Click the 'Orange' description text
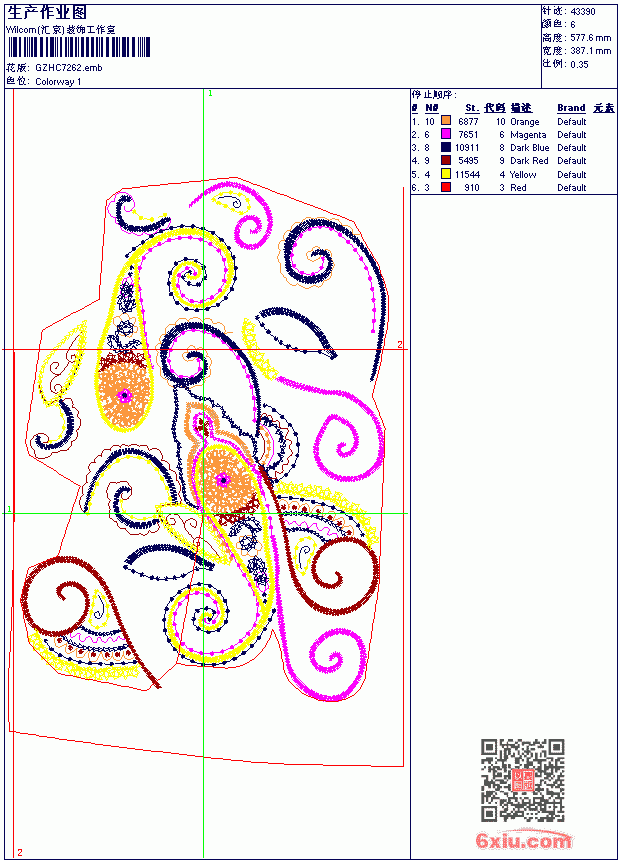620x860 pixels. pyautogui.click(x=525, y=122)
